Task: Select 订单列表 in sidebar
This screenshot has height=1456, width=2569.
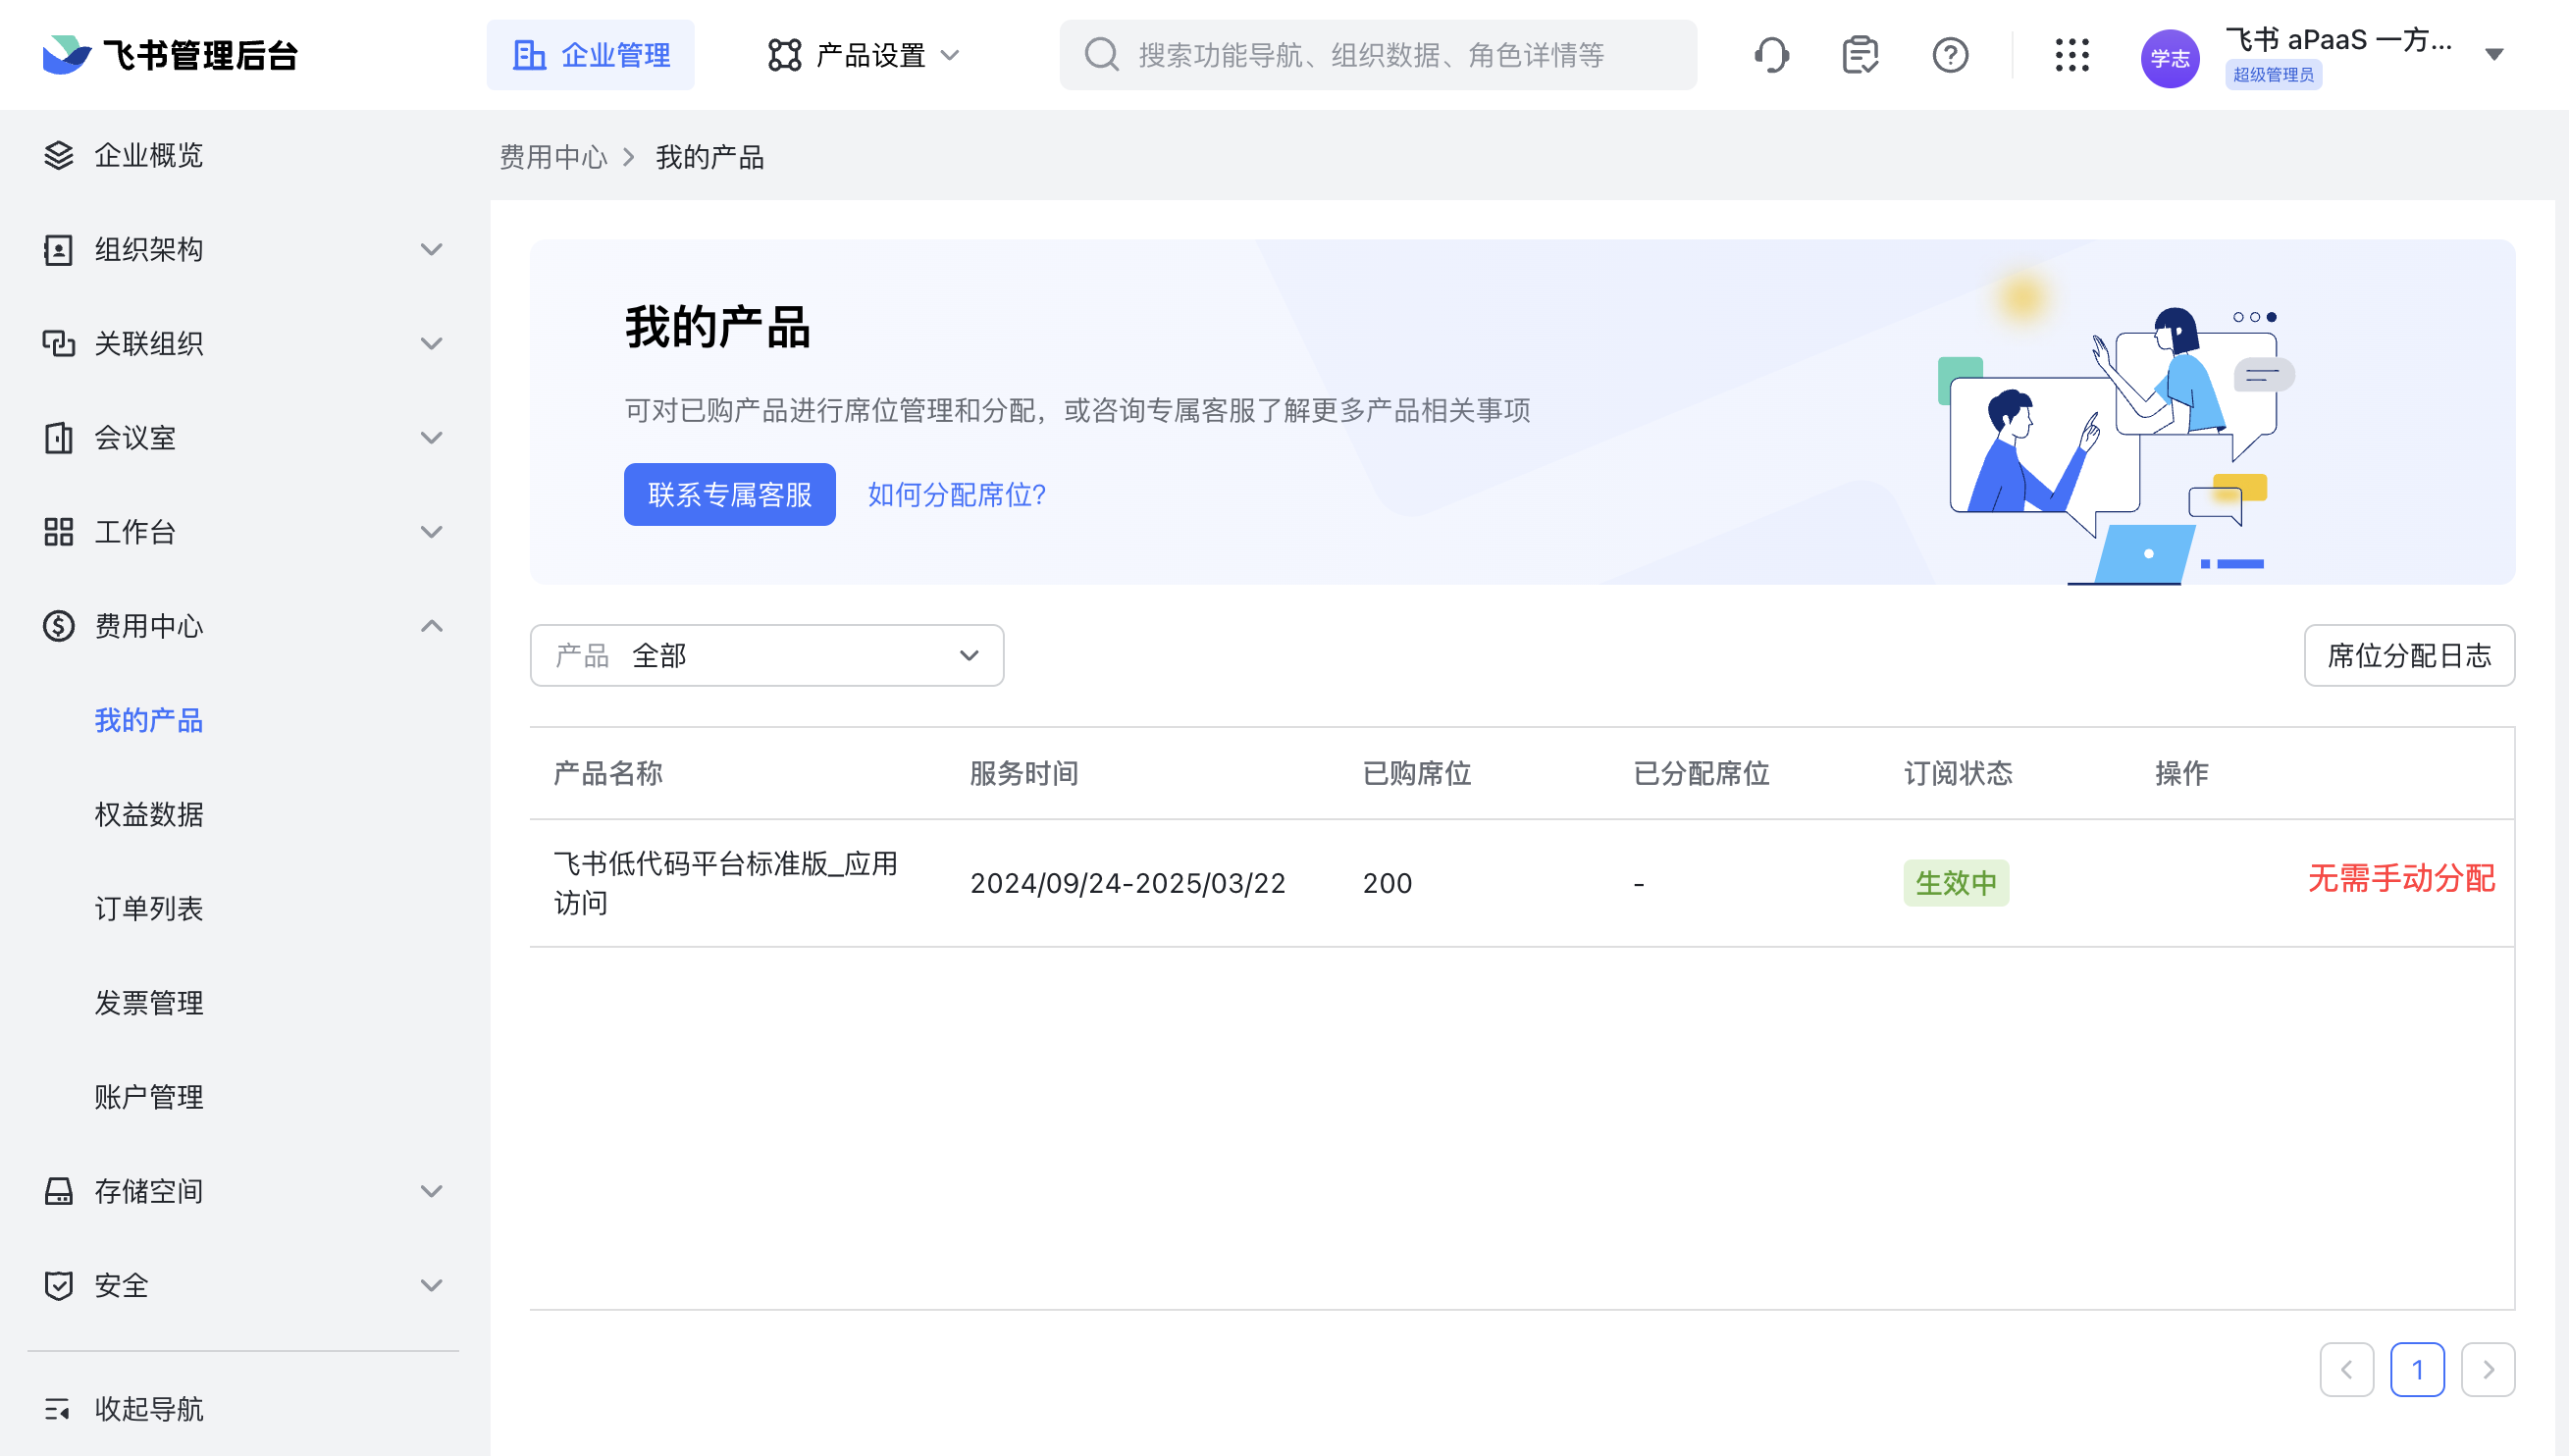Action: (x=149, y=908)
